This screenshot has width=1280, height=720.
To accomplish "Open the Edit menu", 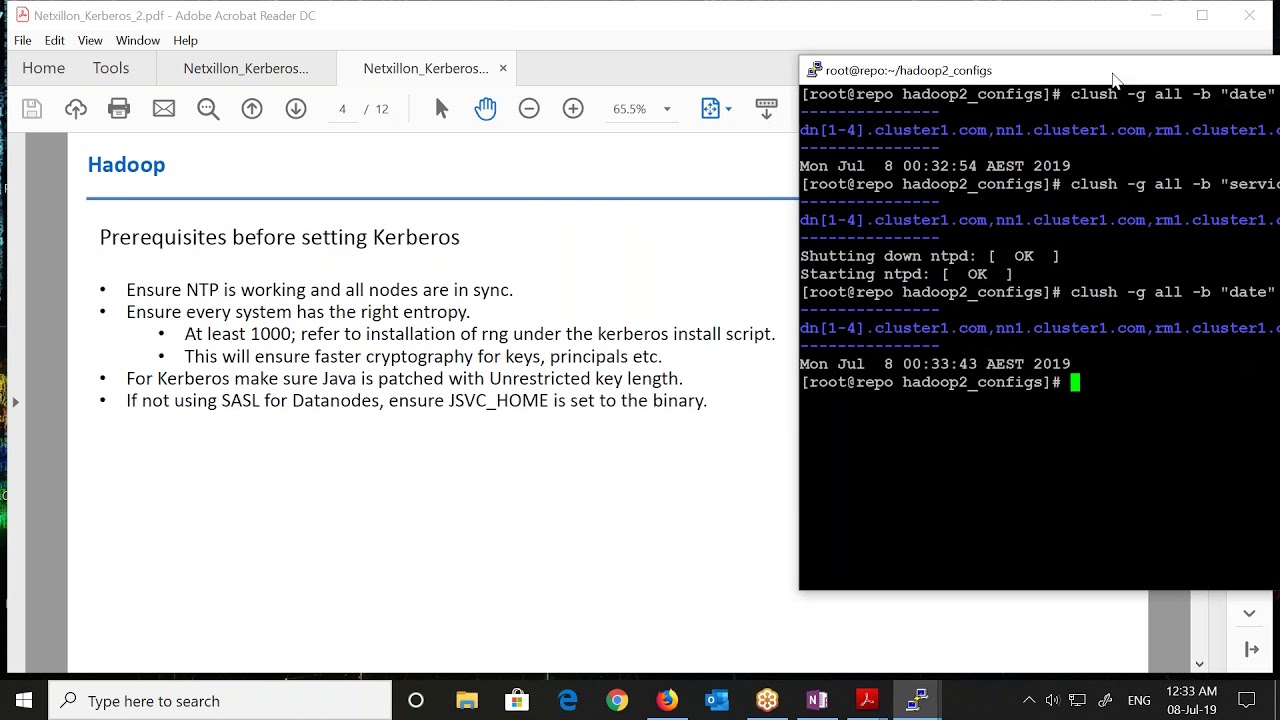I will point(54,40).
